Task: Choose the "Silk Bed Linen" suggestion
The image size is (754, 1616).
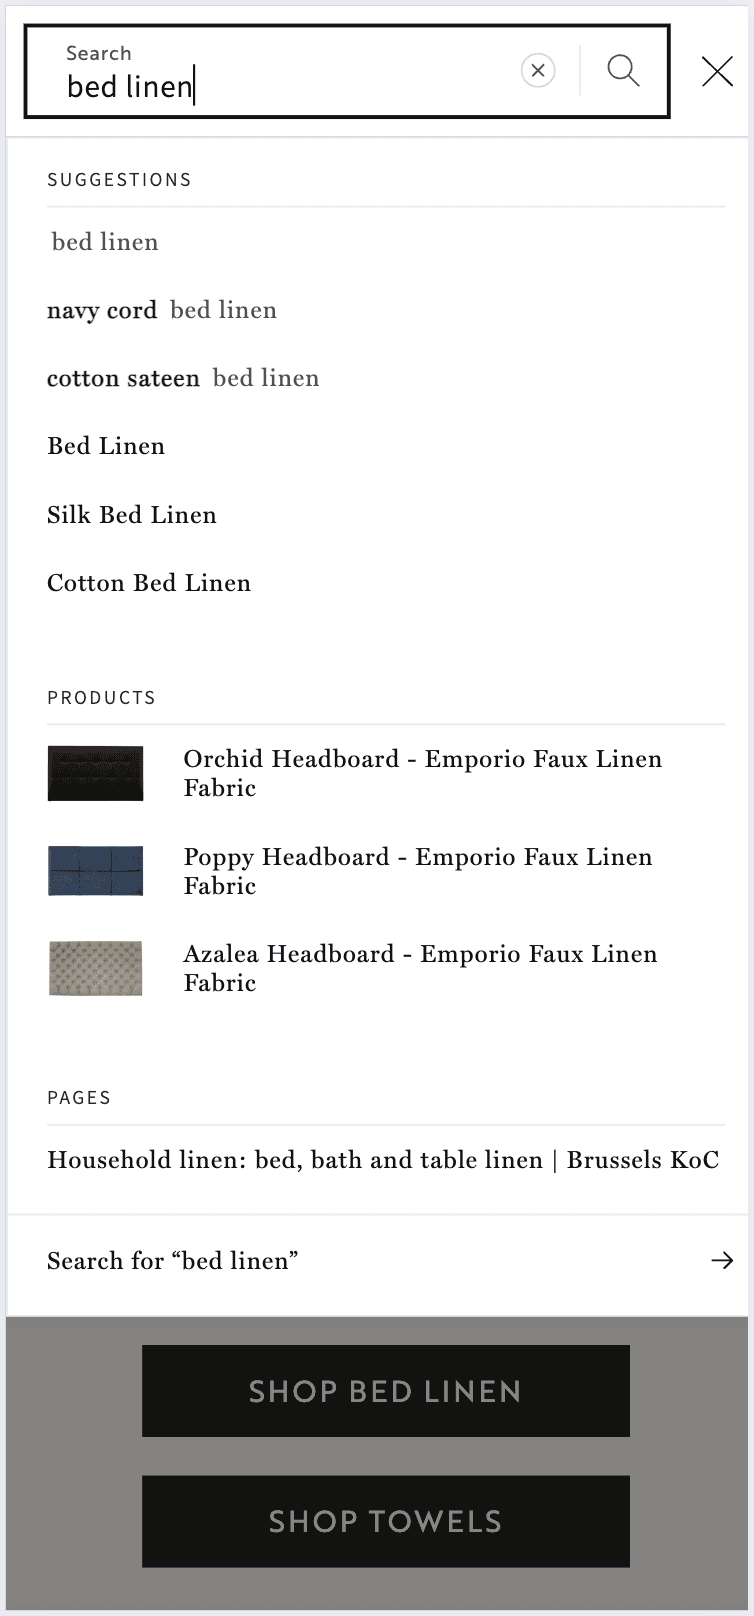Action: (132, 515)
